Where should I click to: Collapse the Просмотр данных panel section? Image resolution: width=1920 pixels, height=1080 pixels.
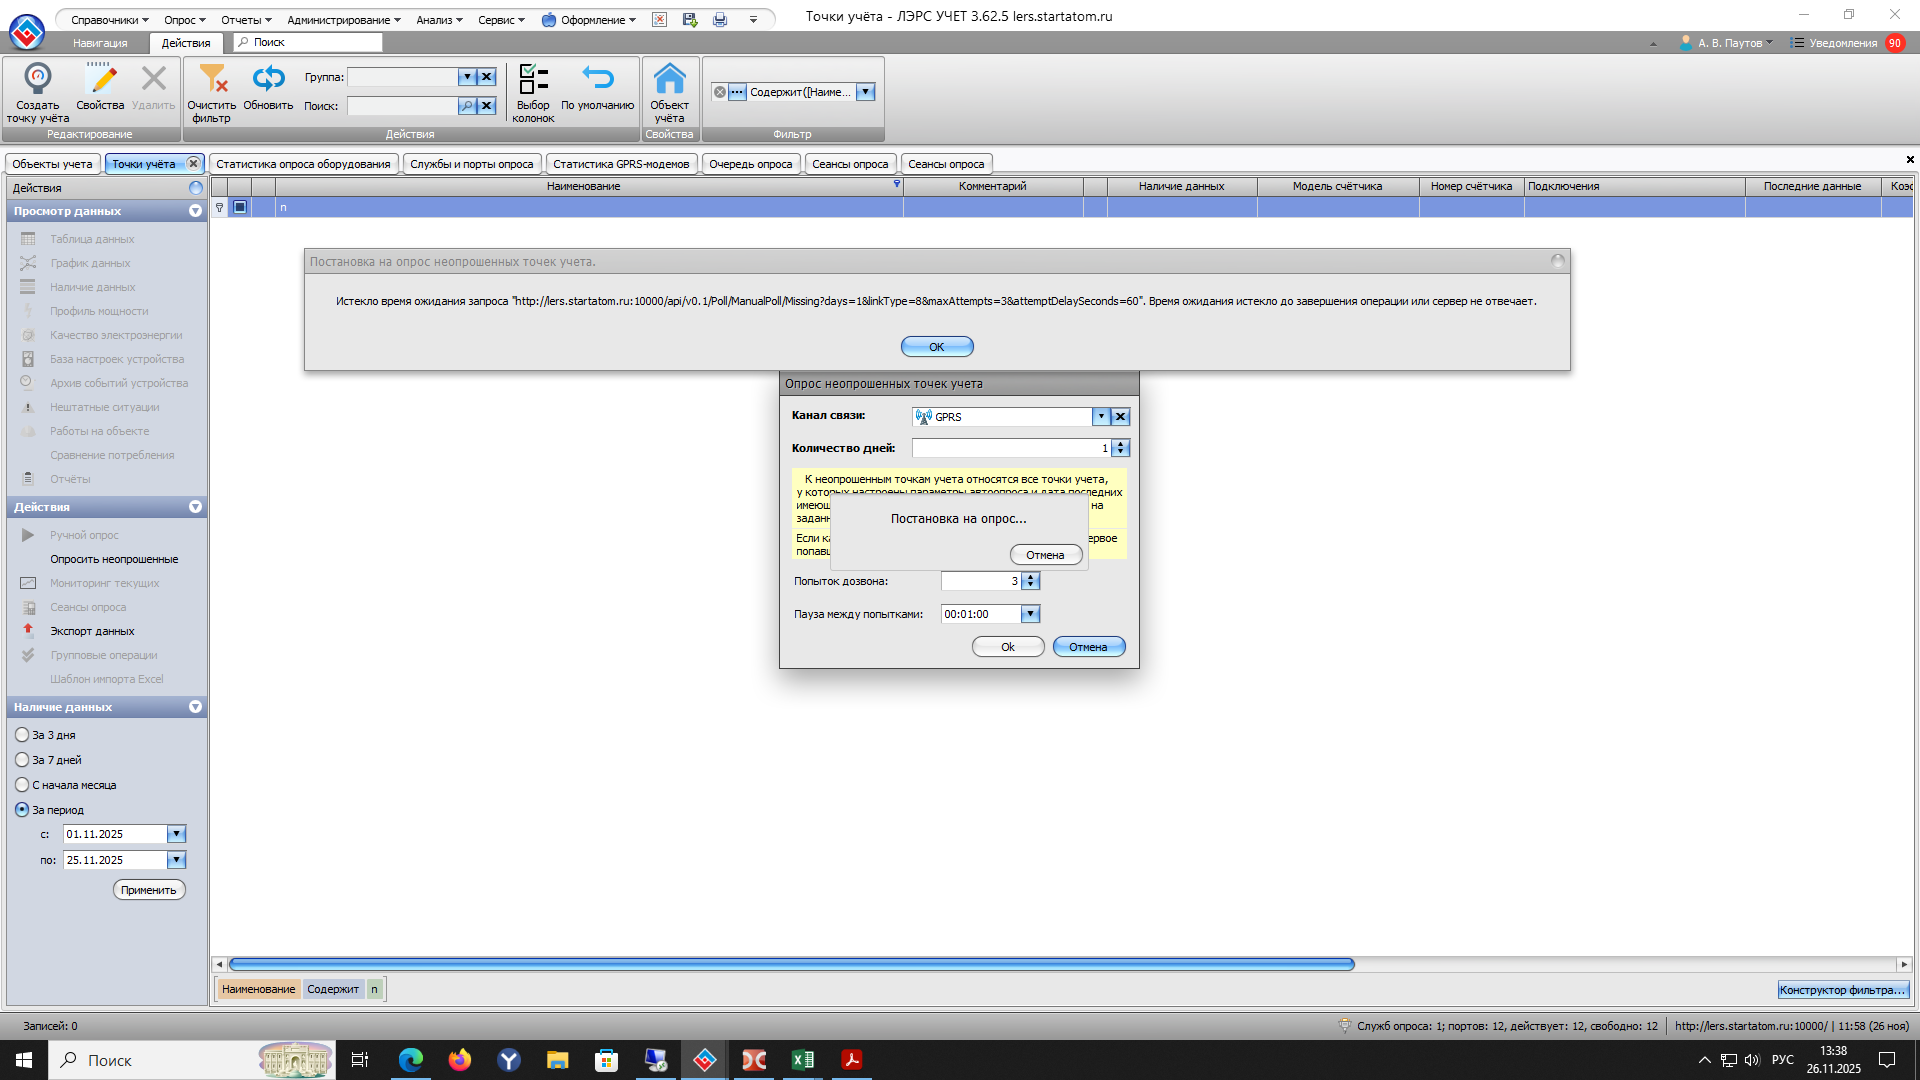click(x=195, y=211)
